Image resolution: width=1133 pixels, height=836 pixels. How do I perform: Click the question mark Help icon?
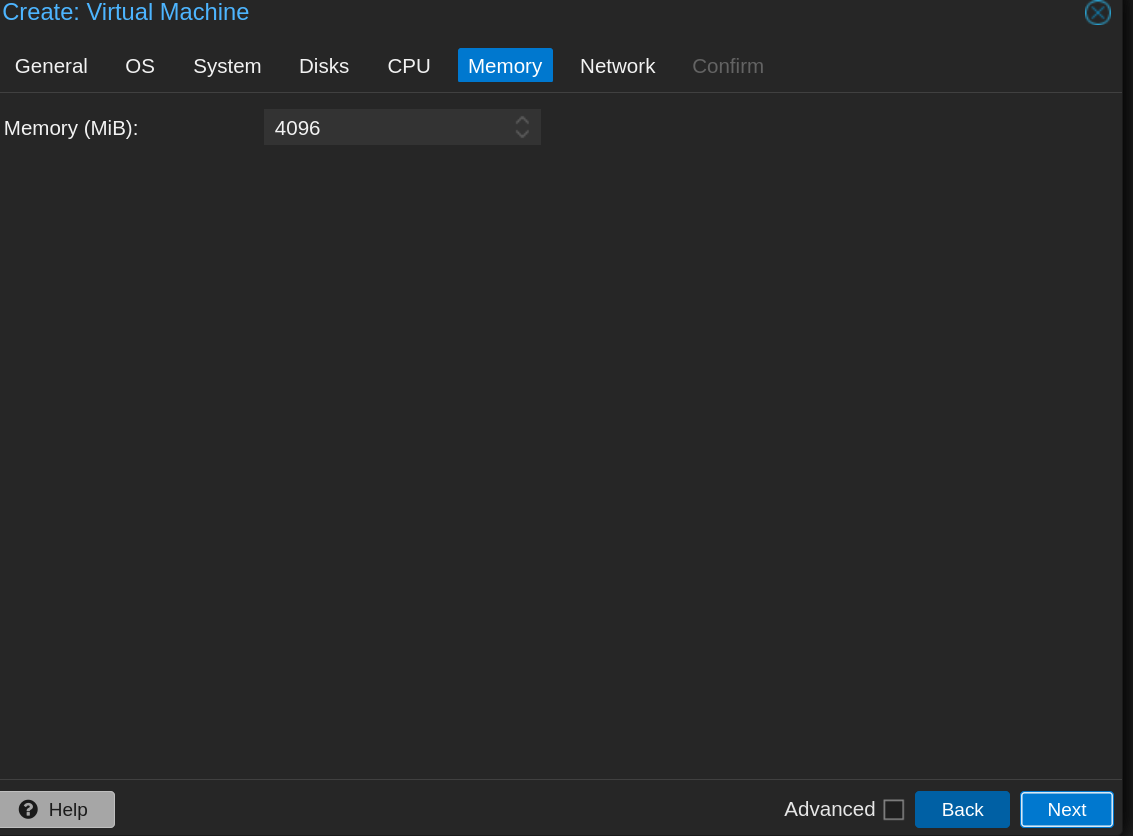pos(28,809)
